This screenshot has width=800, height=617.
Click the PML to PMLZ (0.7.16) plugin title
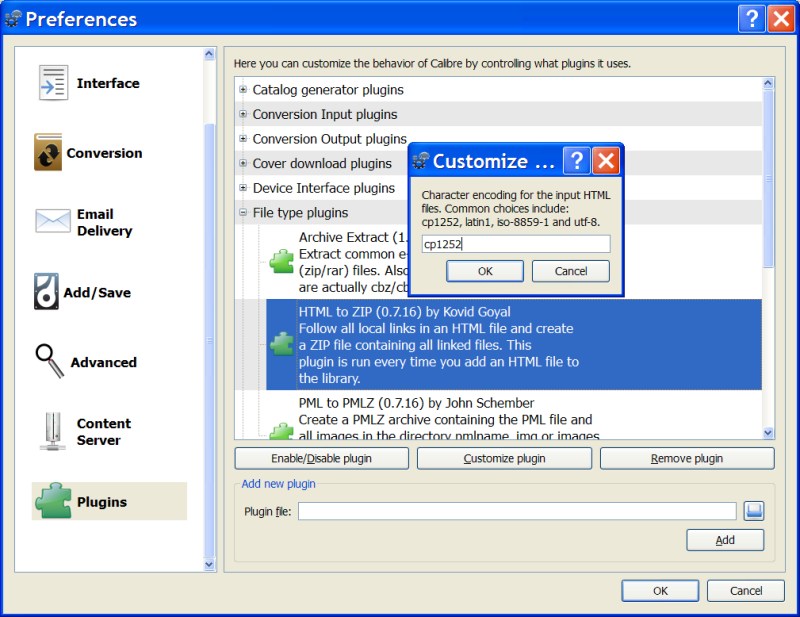tap(416, 403)
